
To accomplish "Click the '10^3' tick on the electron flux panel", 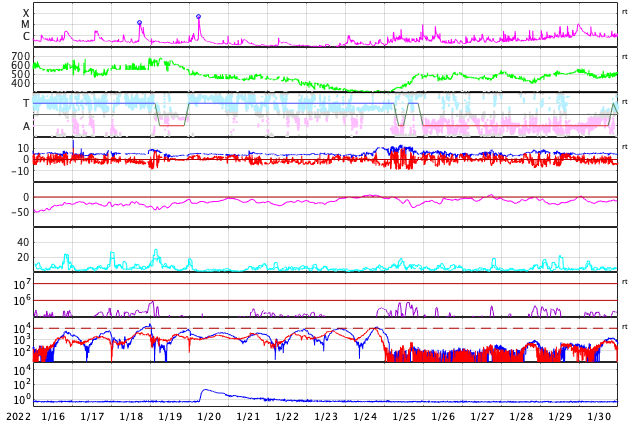I will pos(22,340).
